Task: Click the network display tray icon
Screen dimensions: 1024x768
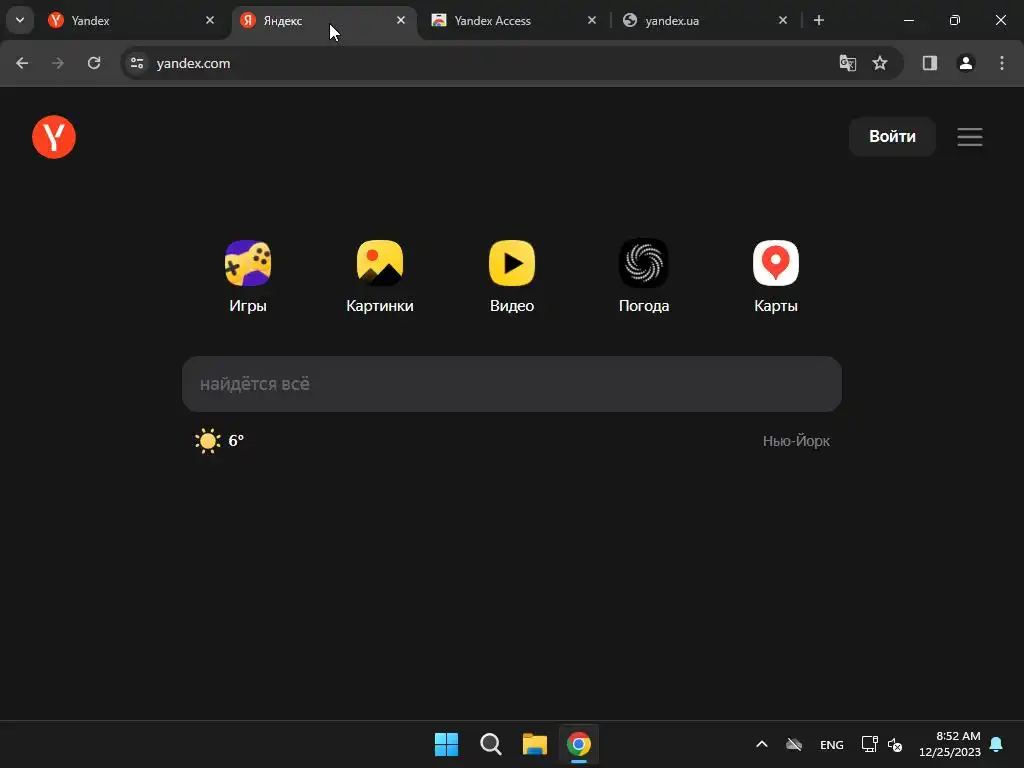Action: [x=869, y=744]
